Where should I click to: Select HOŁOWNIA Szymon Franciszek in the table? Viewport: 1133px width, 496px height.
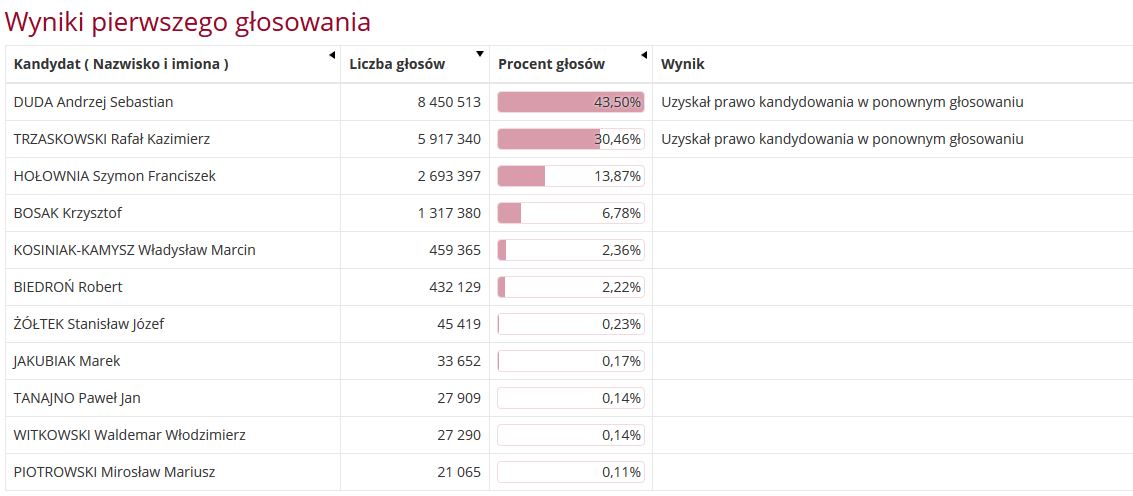pos(115,176)
